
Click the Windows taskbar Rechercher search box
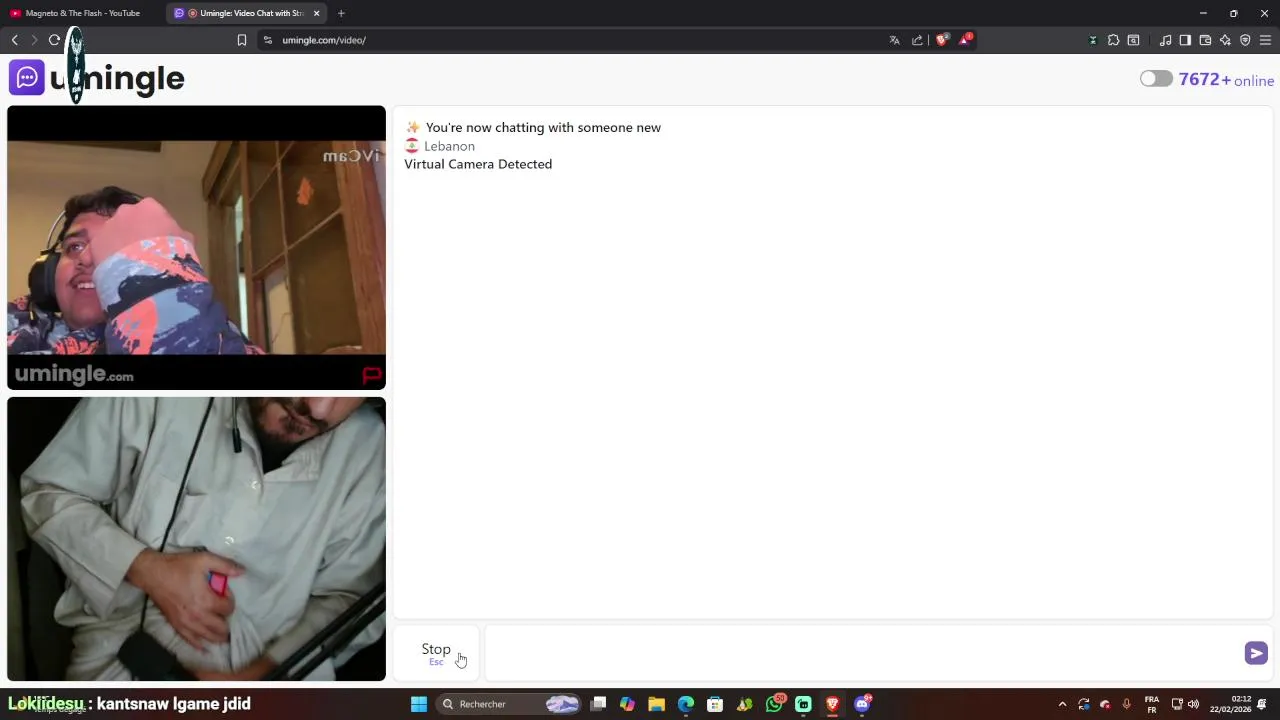coord(508,704)
